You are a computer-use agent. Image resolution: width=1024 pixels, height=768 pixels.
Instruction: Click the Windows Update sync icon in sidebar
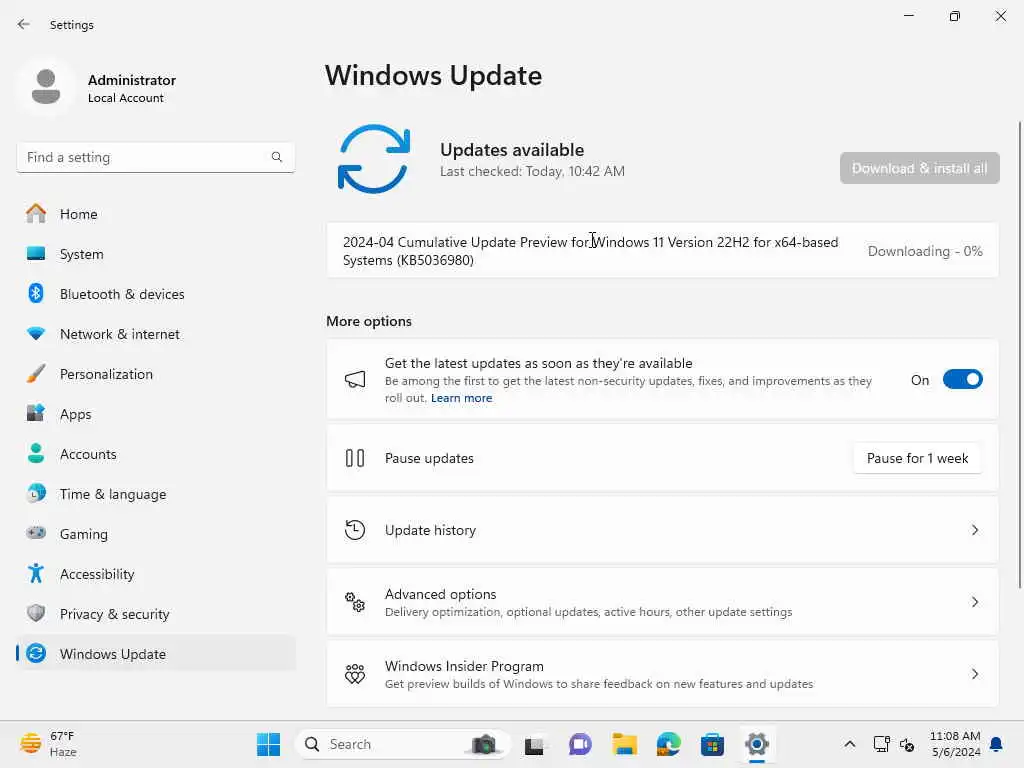click(x=36, y=653)
